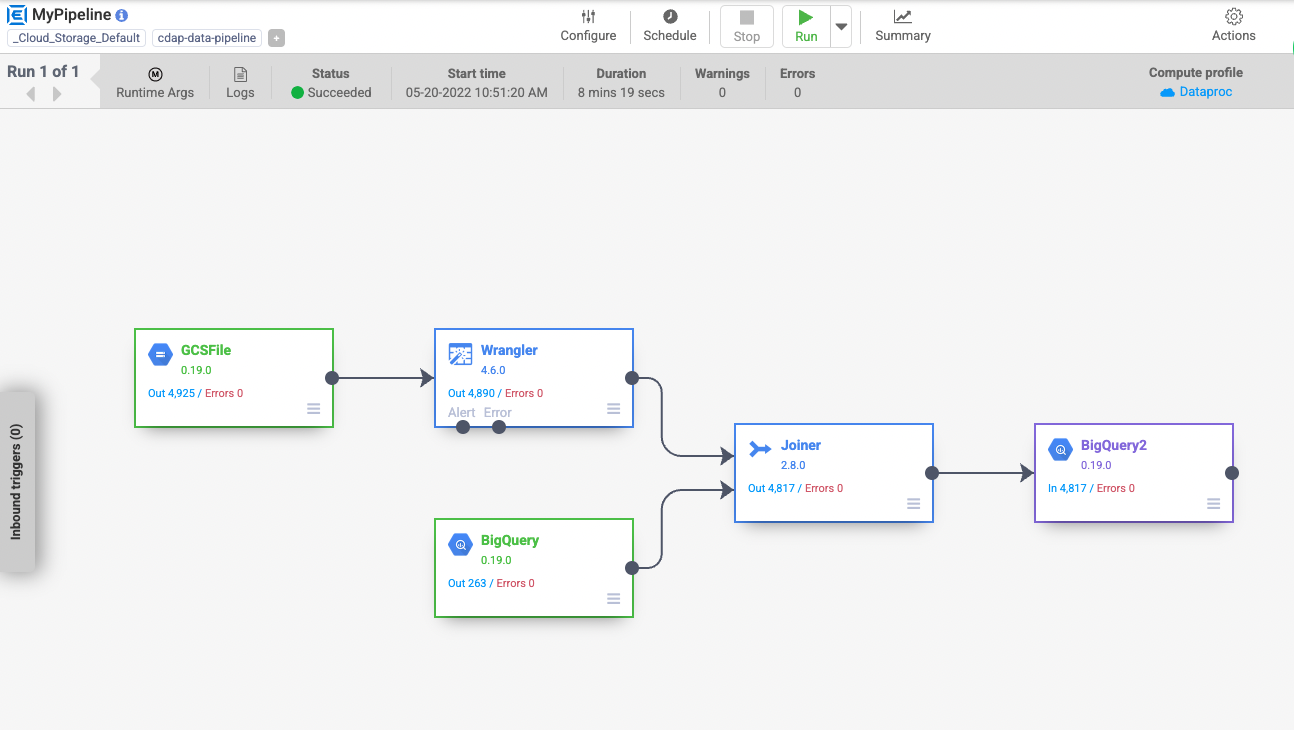Click the GCSFile node hexagon icon
1294x730 pixels.
coord(160,354)
